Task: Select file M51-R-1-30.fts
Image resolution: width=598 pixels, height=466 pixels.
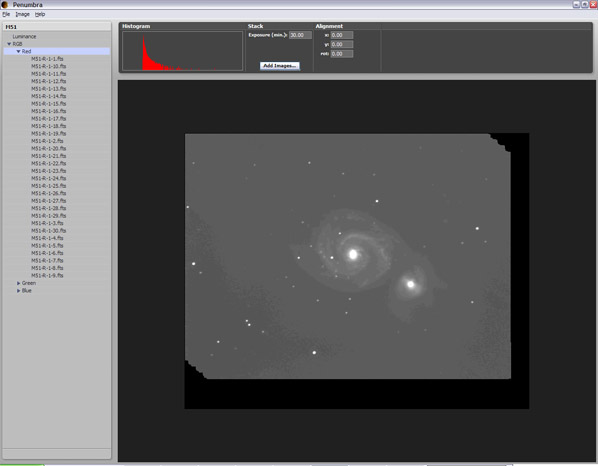Action: coord(48,231)
